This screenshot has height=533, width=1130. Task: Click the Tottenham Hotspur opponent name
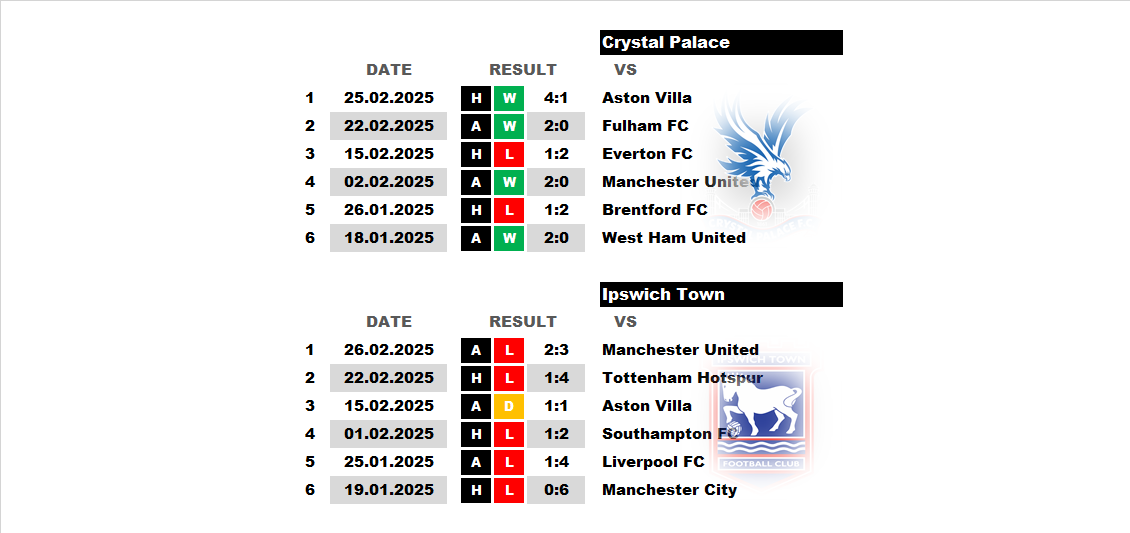tap(682, 378)
